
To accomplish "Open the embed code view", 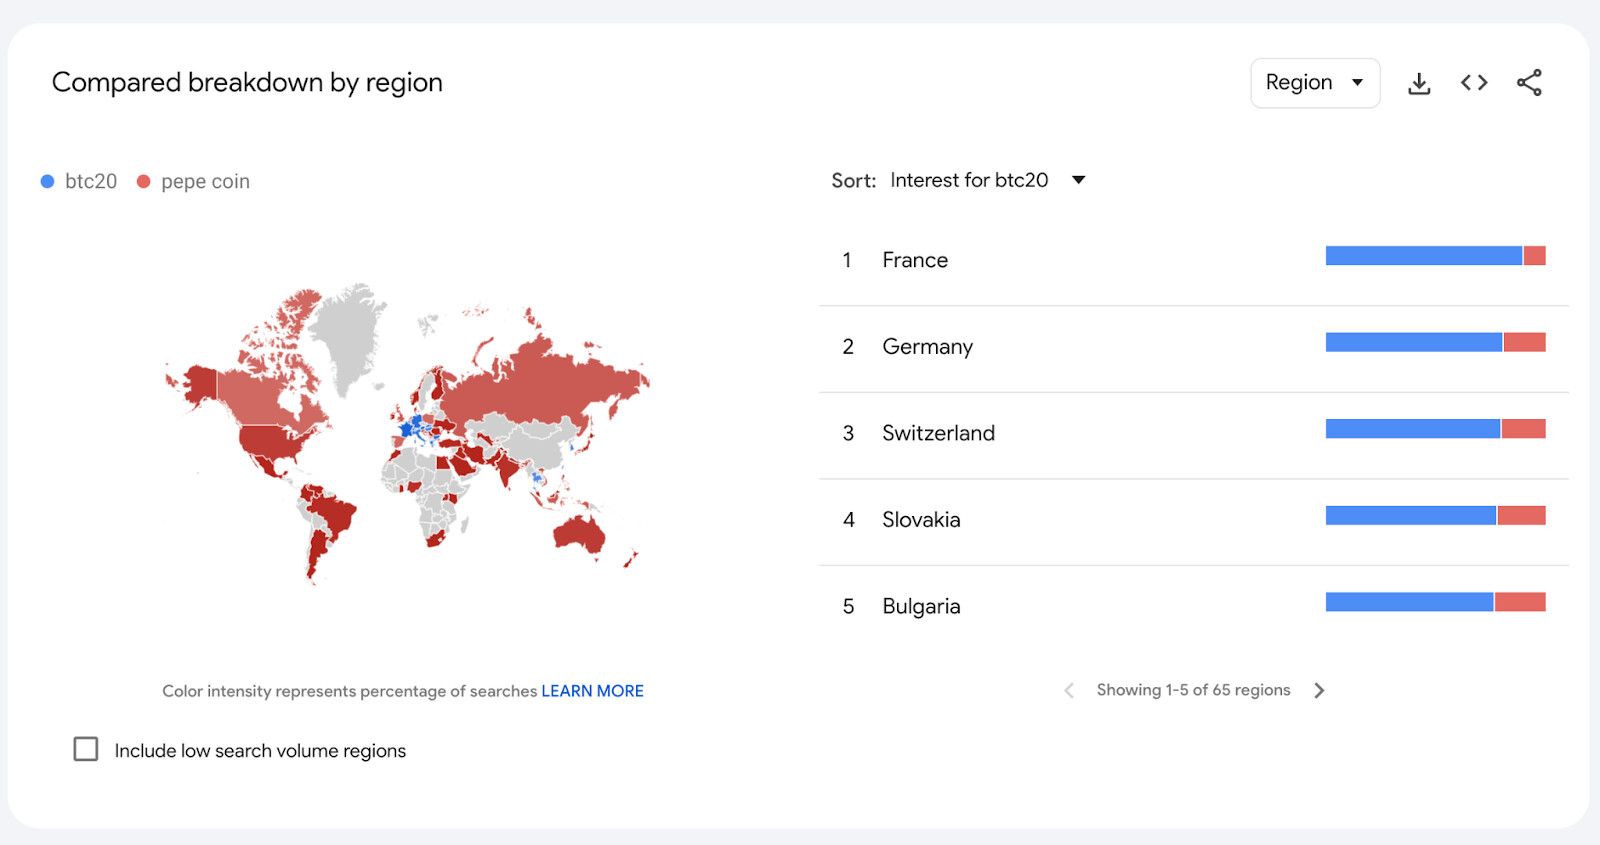I will (x=1473, y=83).
